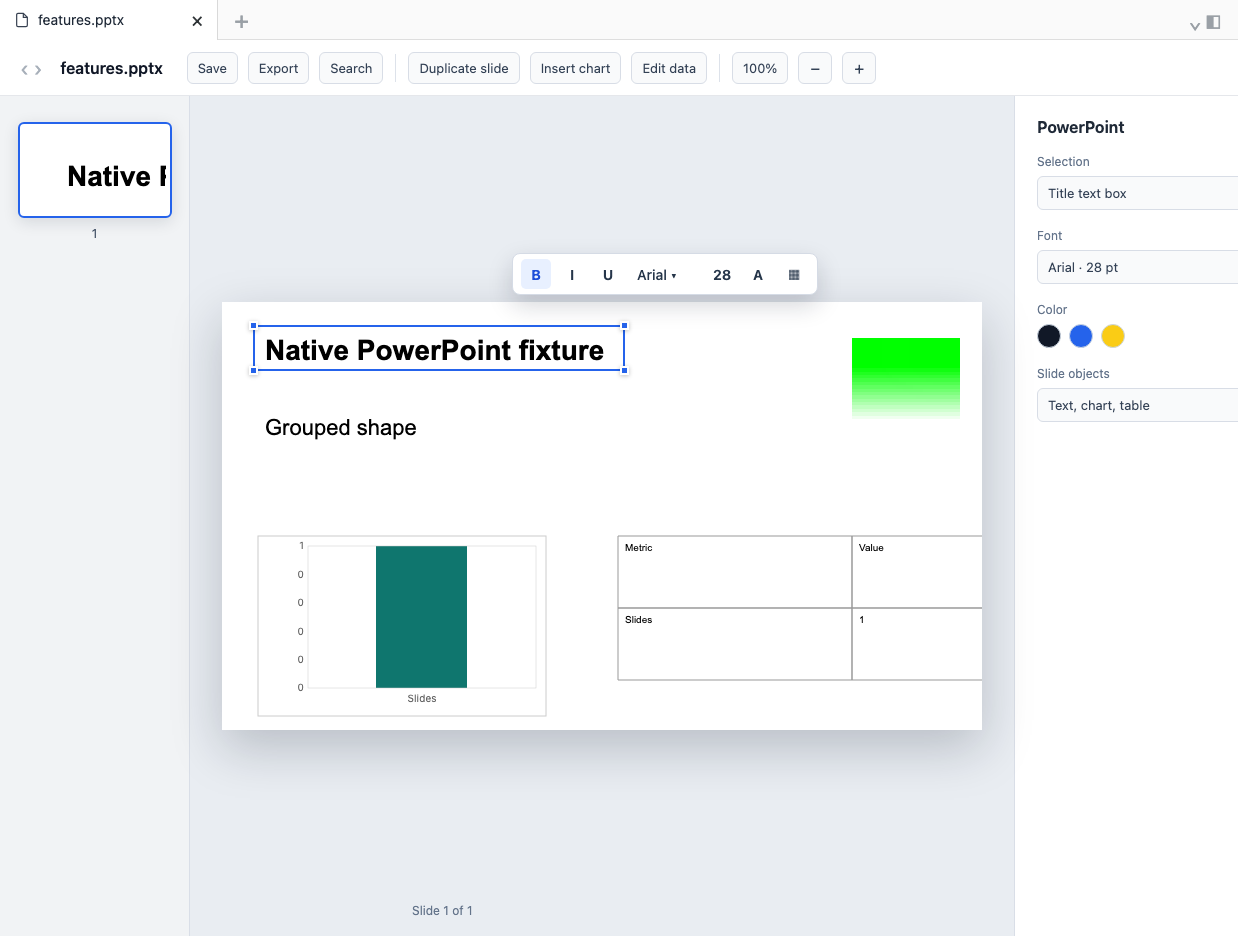Image resolution: width=1238 pixels, height=936 pixels.
Task: Select the green gradient rectangle shape
Action: pos(906,378)
